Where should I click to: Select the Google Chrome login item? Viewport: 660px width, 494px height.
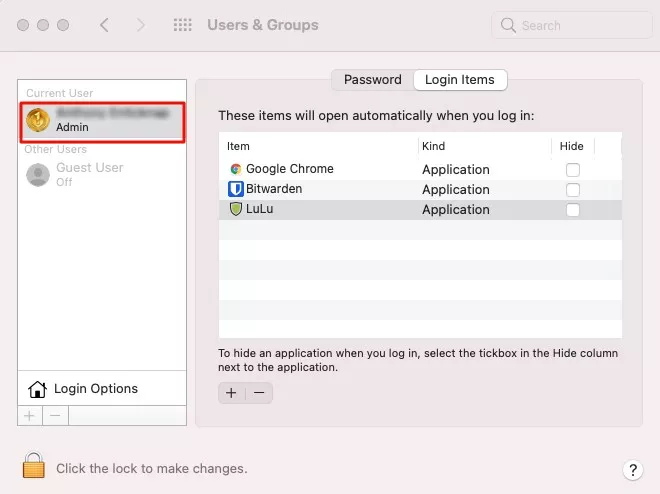(x=289, y=169)
